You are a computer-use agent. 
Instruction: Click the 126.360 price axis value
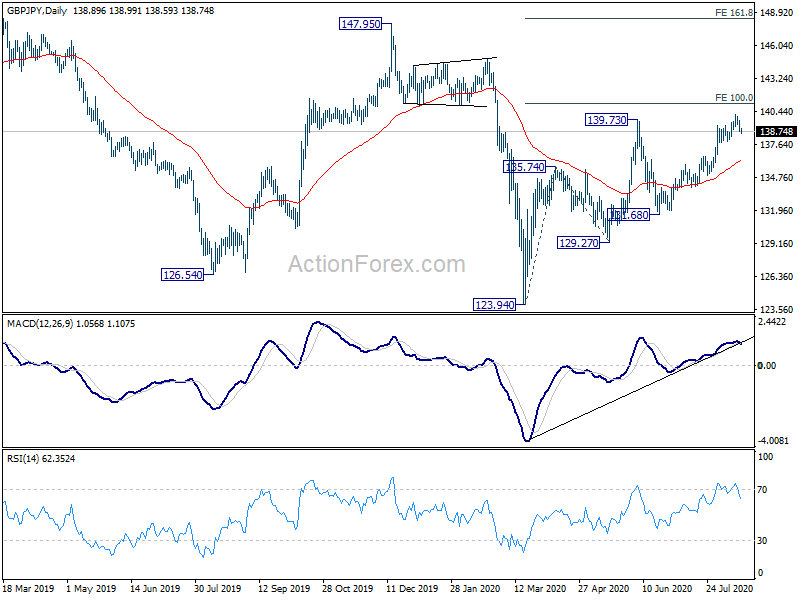pyautogui.click(x=776, y=277)
